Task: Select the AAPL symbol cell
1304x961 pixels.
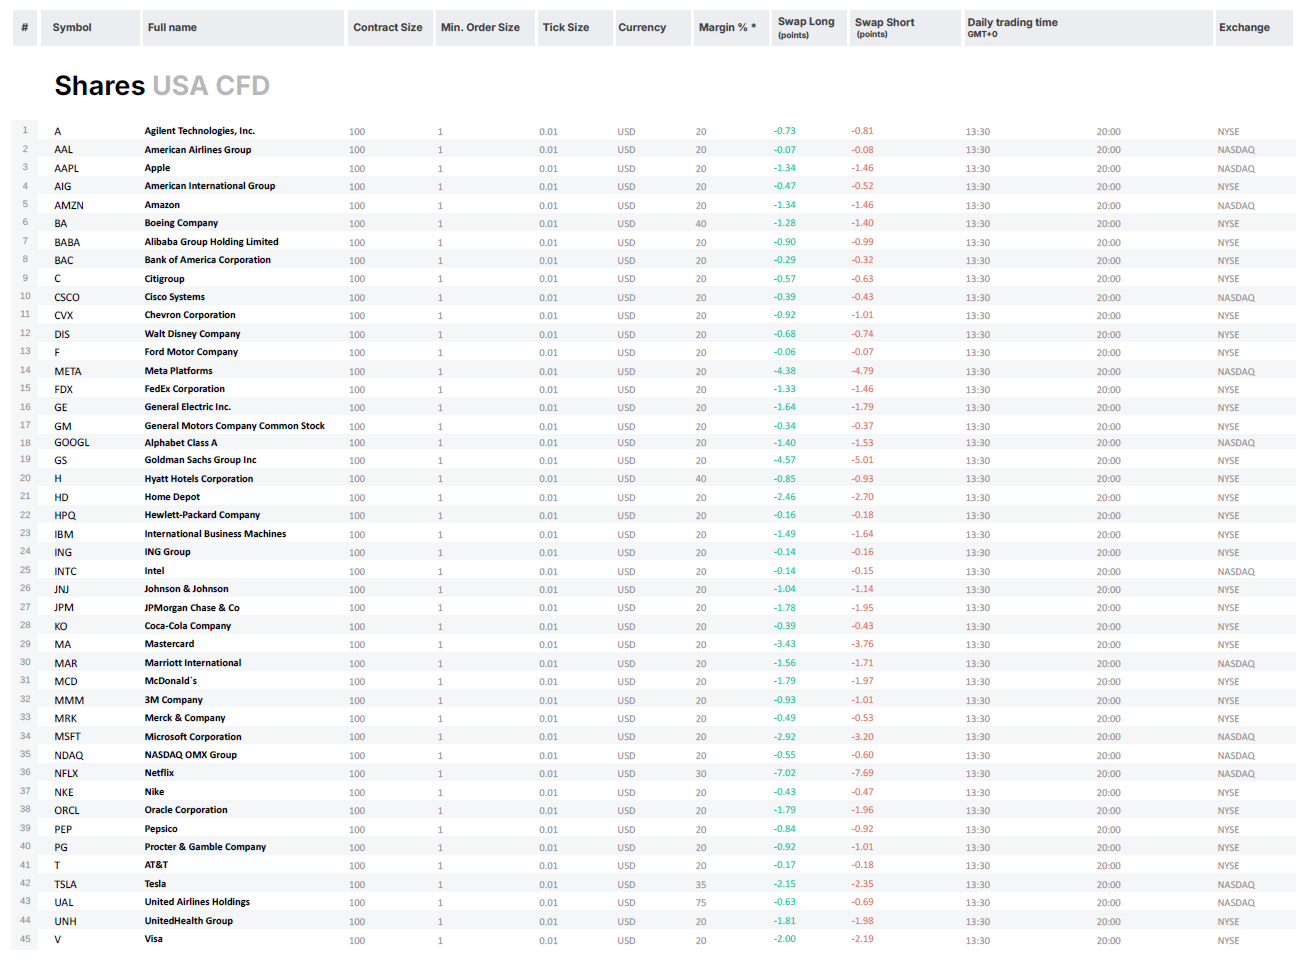Action: 66,169
